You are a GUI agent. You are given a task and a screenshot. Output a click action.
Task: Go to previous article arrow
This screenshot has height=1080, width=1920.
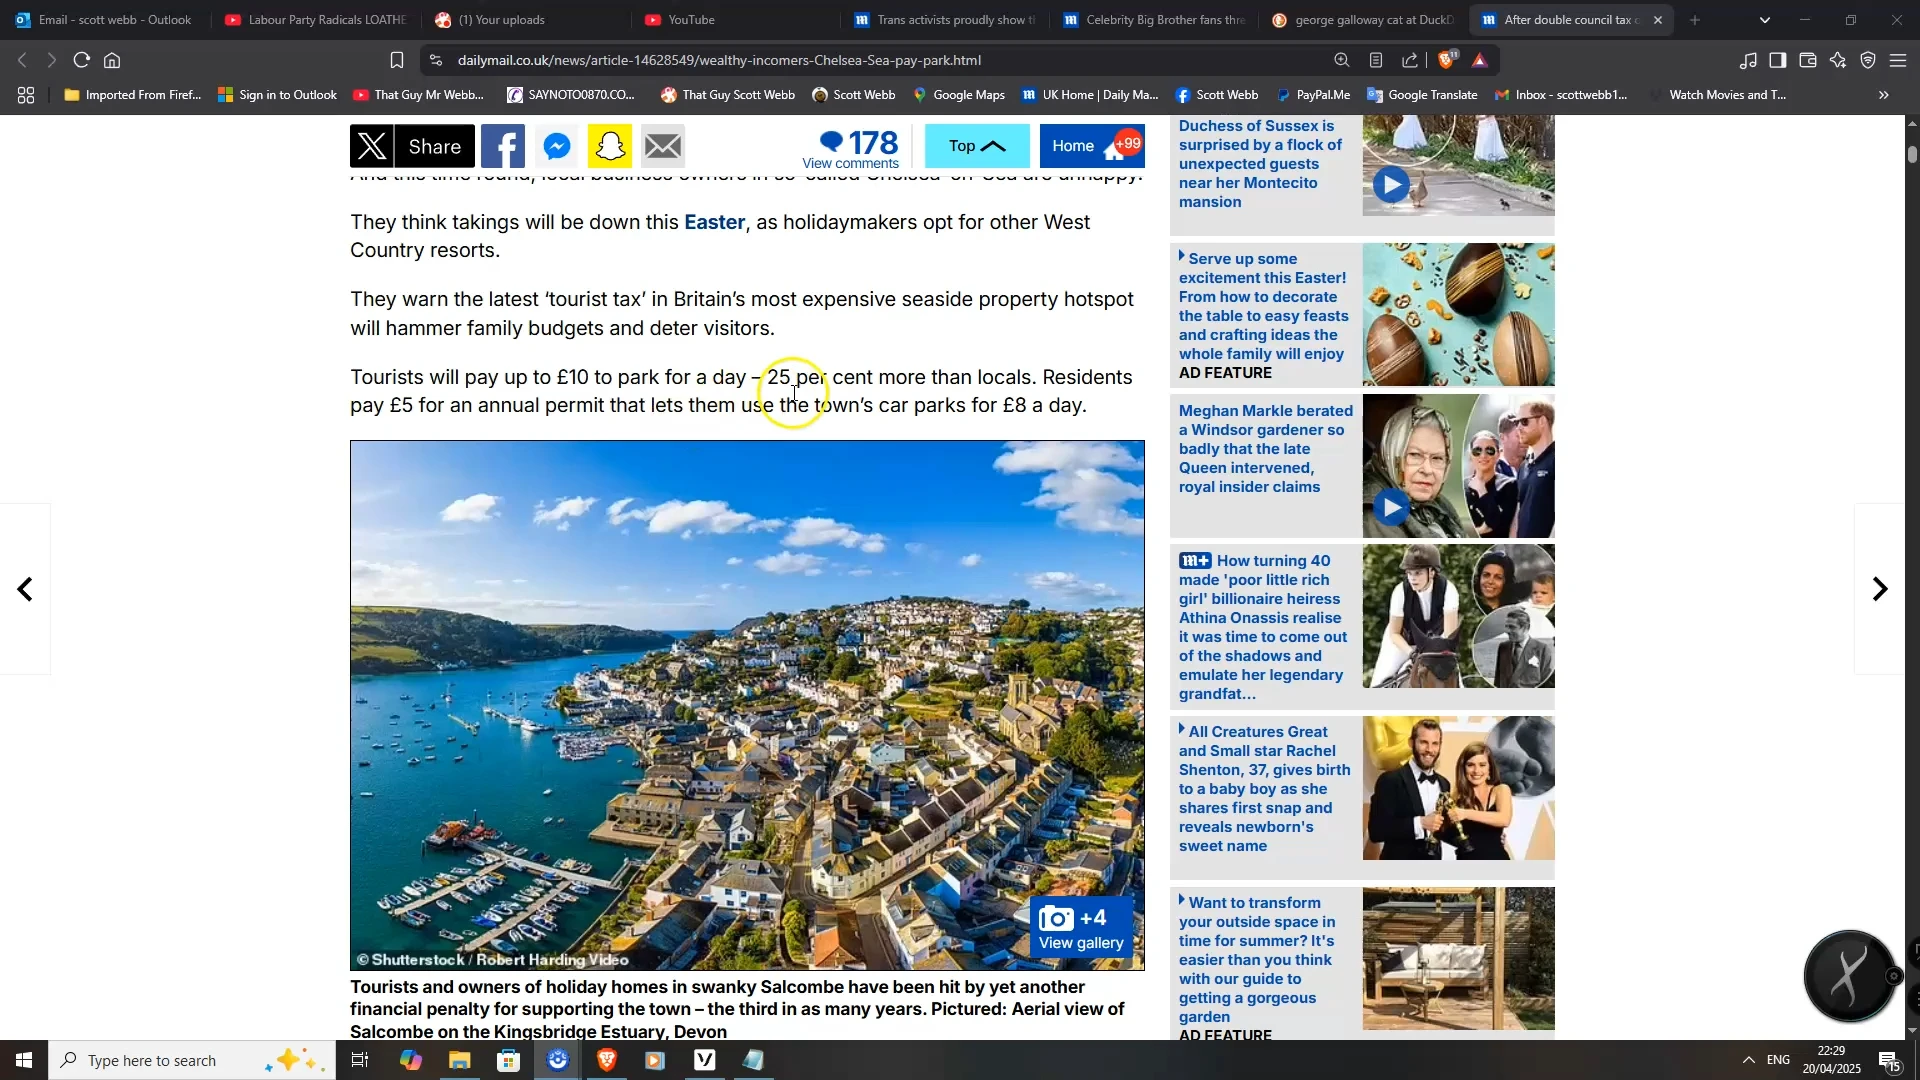pos(25,589)
